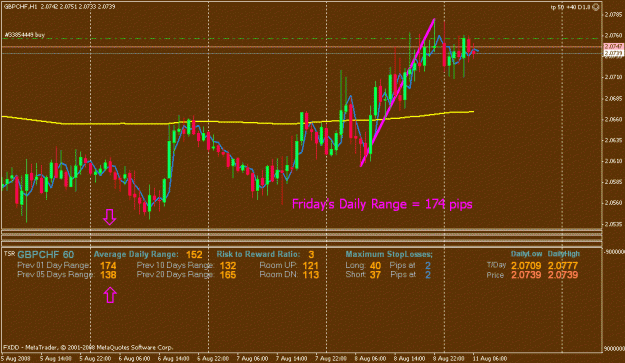The image size is (625, 363).
Task: Click the Long stop loss value 40
Action: [375, 266]
